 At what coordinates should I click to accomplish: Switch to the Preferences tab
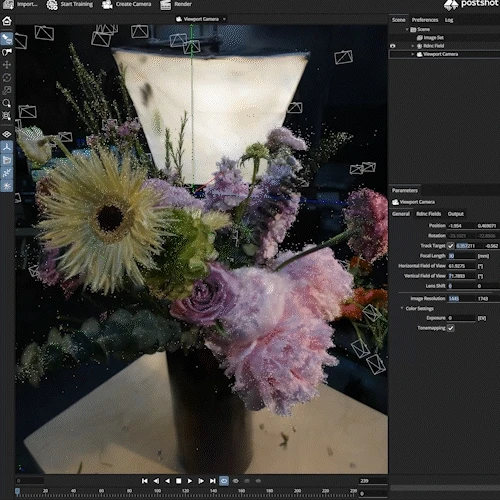425,20
